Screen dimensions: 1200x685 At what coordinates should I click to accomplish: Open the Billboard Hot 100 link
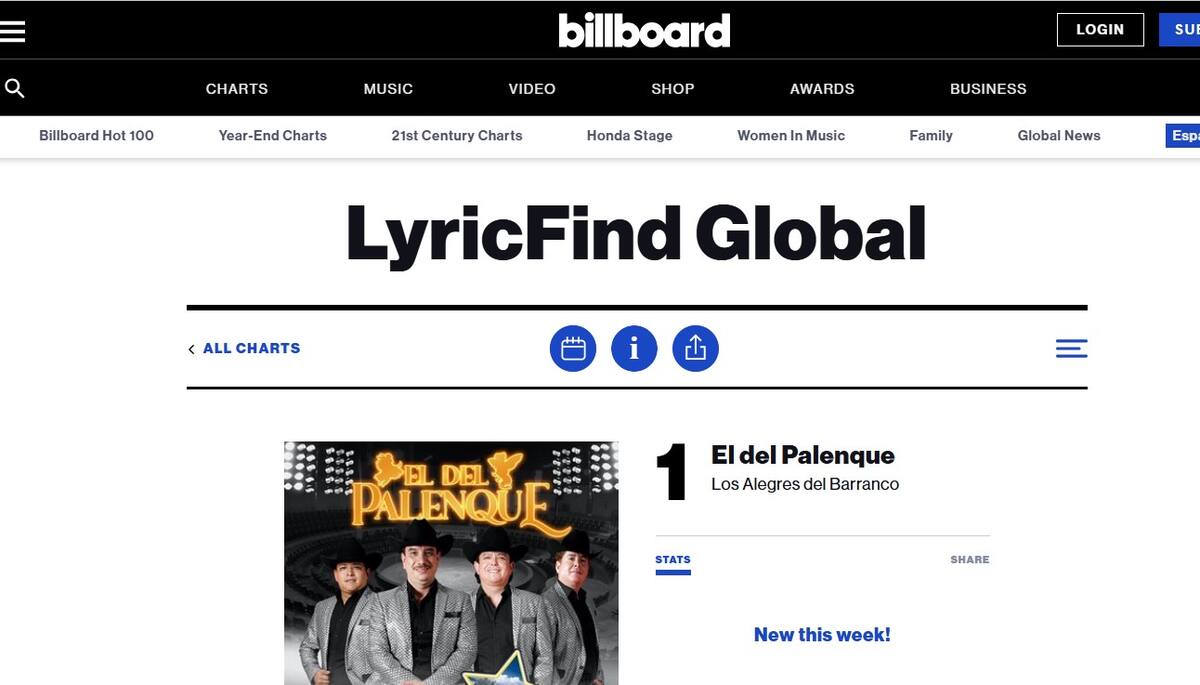coord(96,135)
